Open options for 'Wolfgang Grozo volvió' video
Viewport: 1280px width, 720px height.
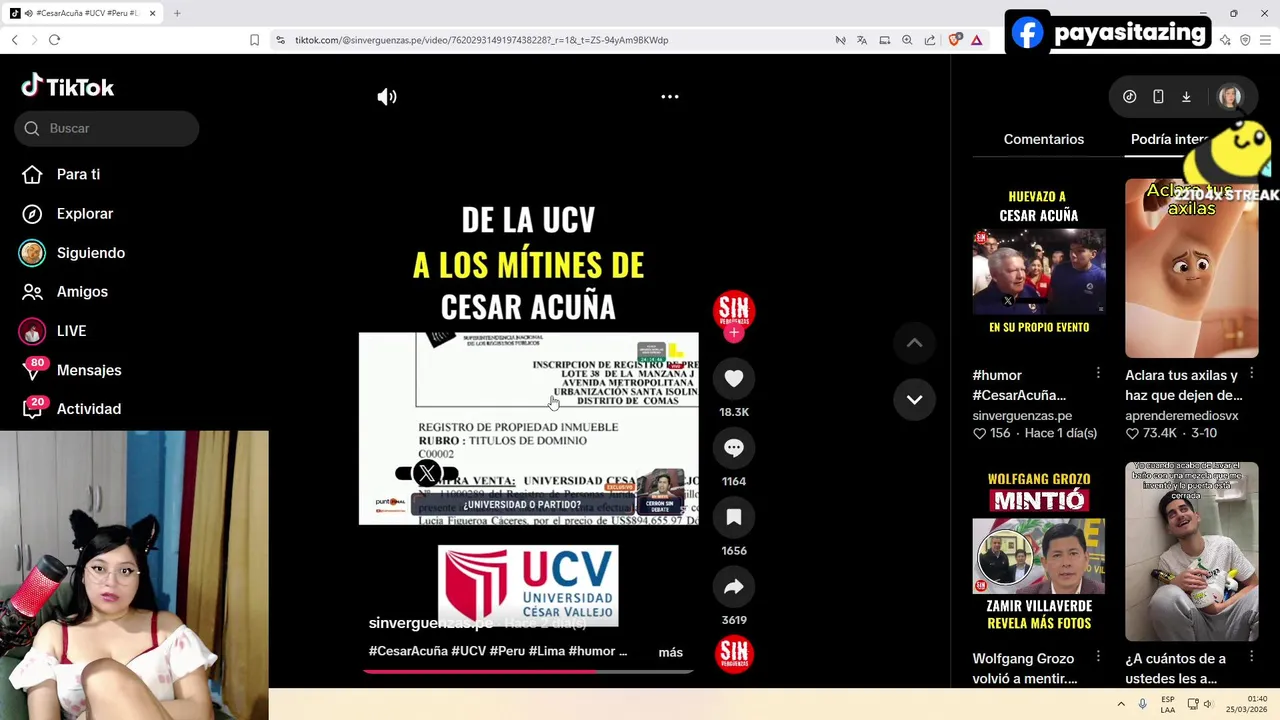[x=1098, y=657]
